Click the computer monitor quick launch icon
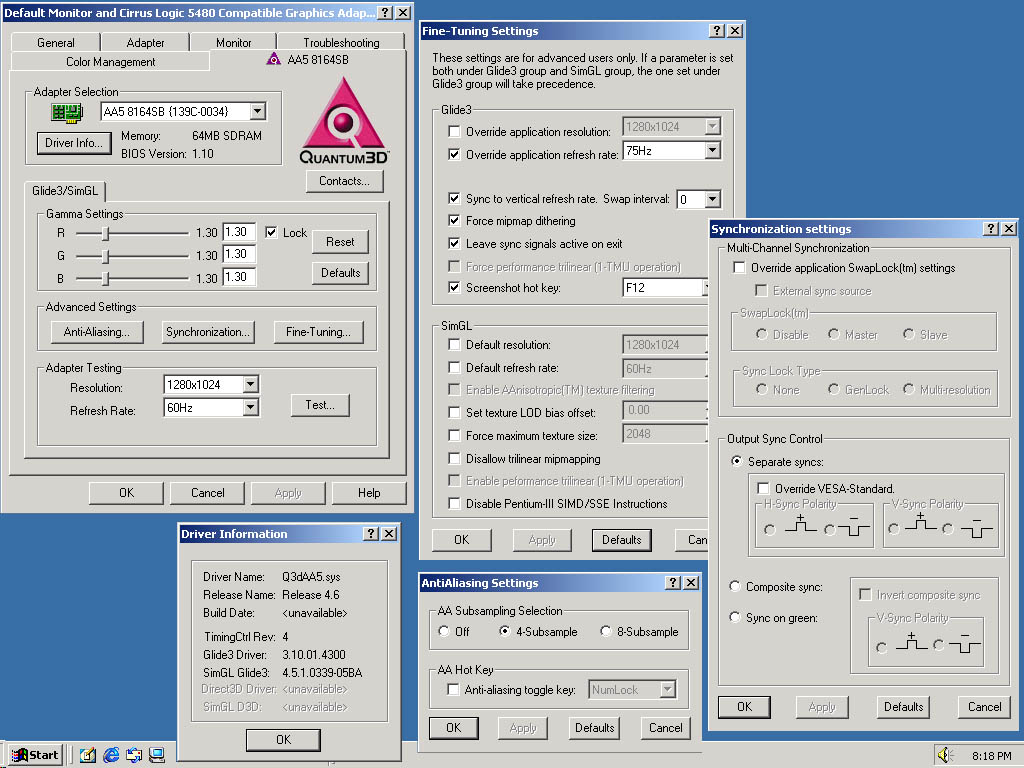 156,755
